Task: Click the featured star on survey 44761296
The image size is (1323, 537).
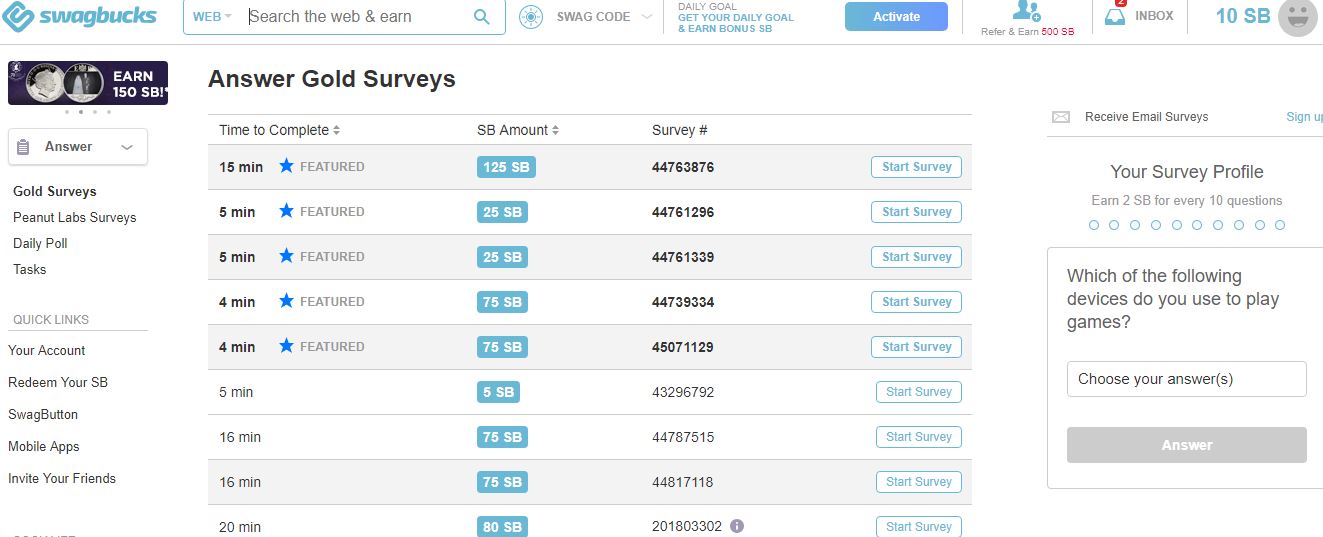Action: point(286,211)
